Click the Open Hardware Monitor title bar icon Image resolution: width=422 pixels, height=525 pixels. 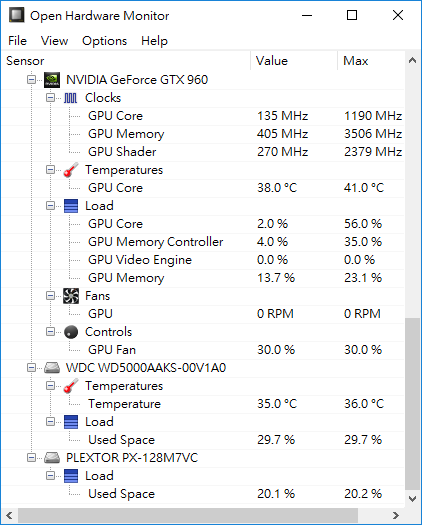coord(16,15)
